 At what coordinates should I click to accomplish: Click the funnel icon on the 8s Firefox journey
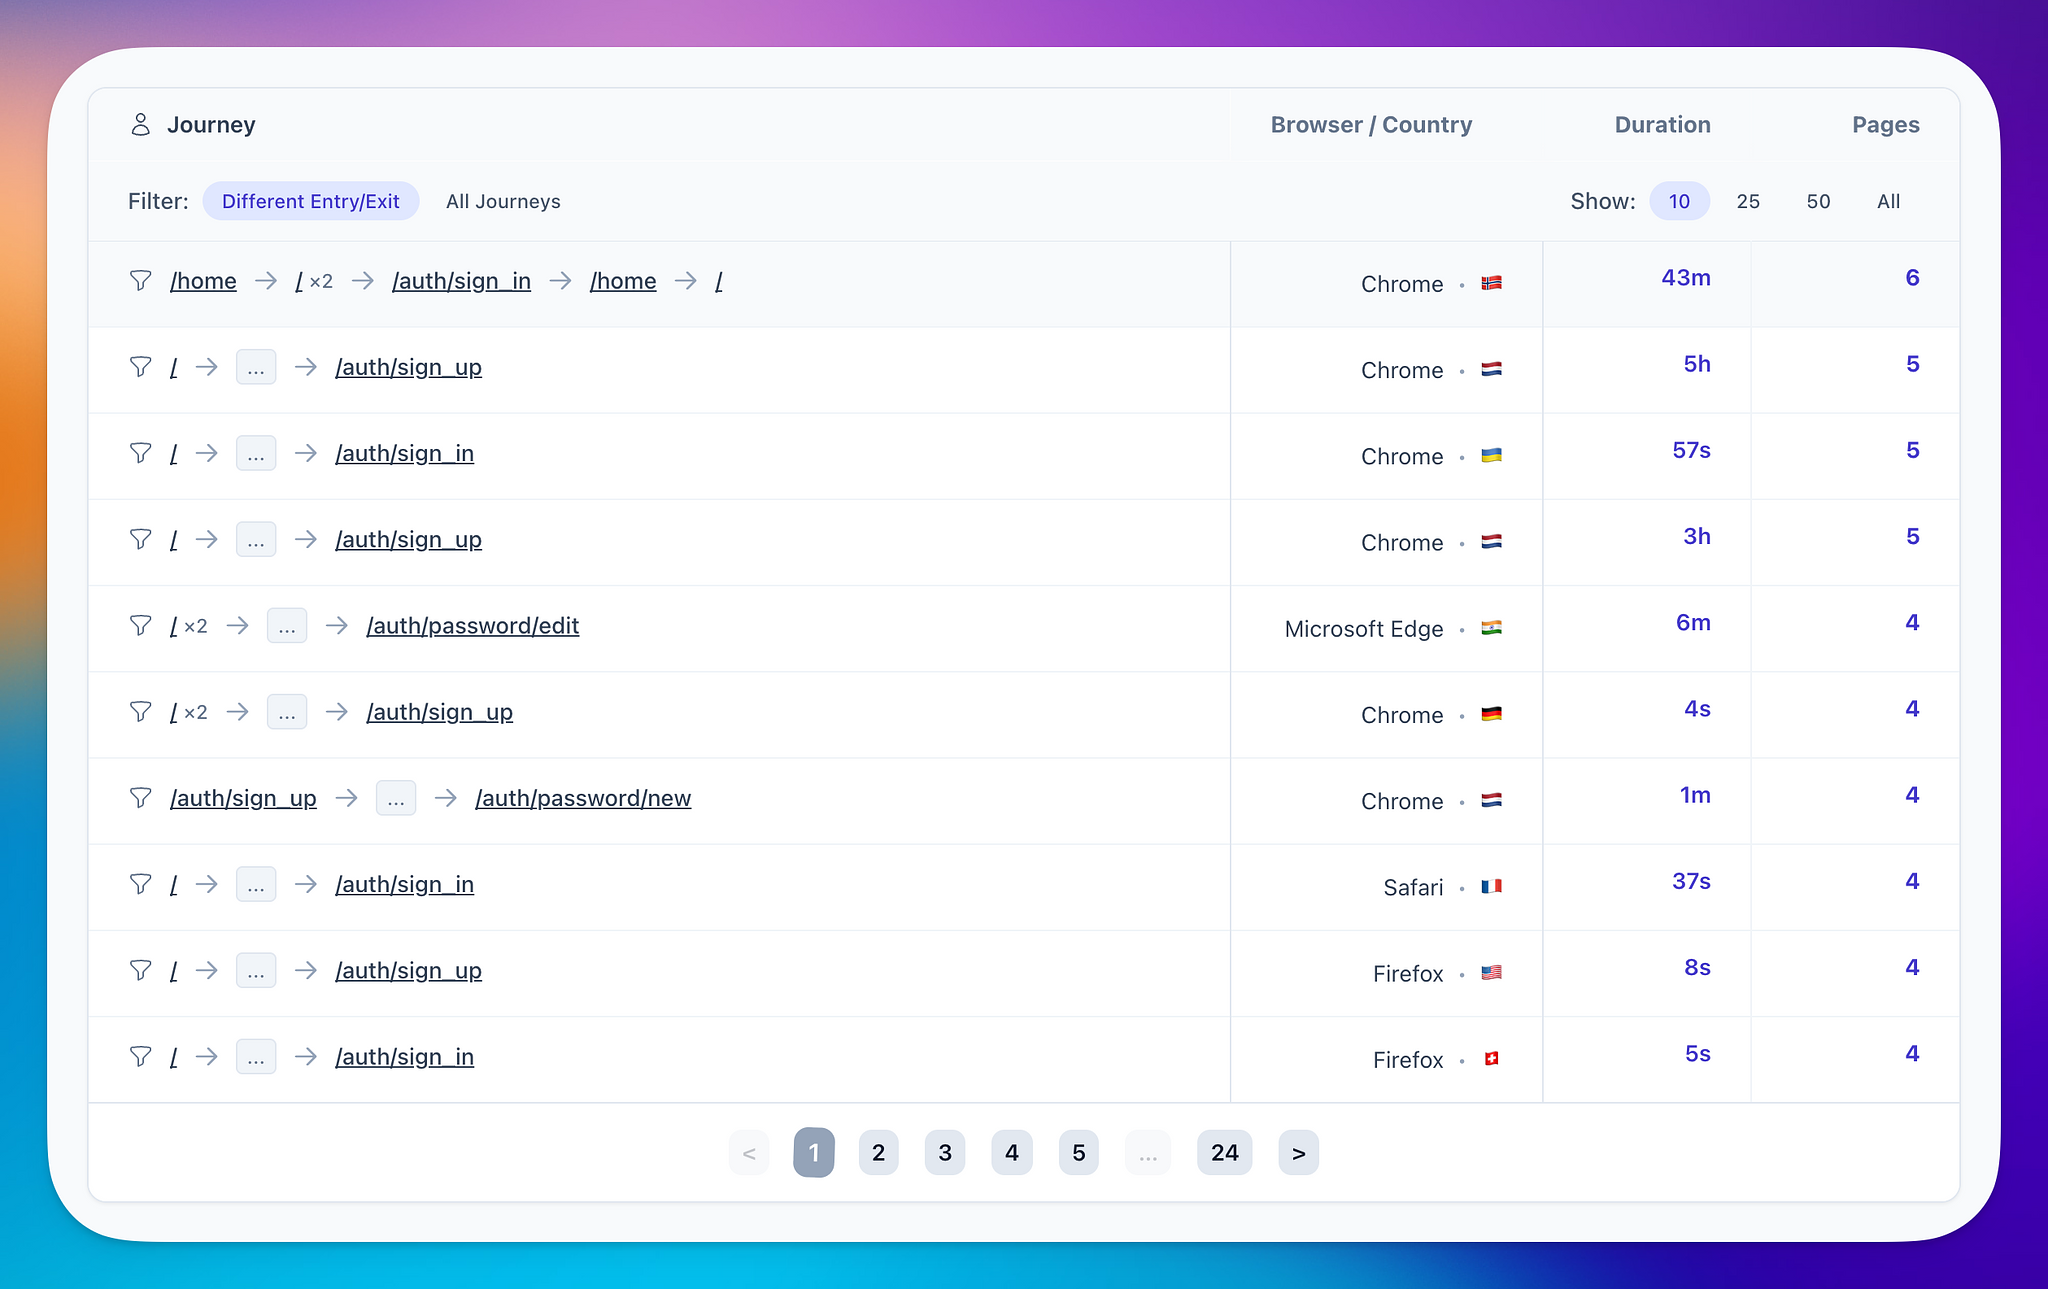tap(140, 970)
